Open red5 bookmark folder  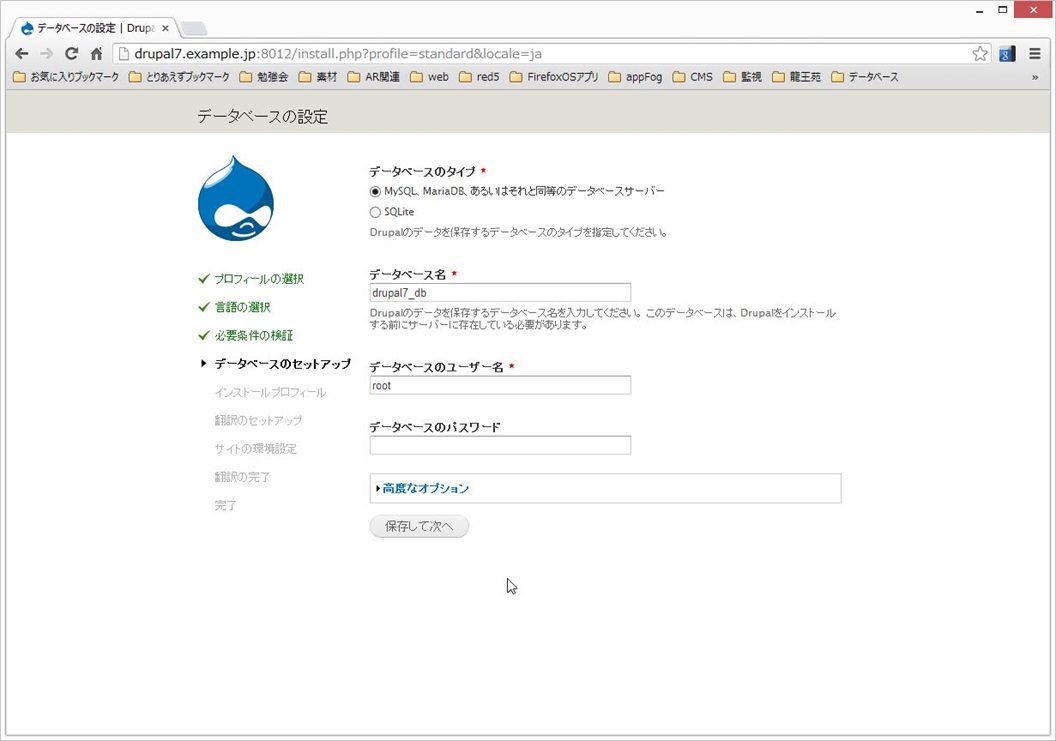[x=480, y=77]
